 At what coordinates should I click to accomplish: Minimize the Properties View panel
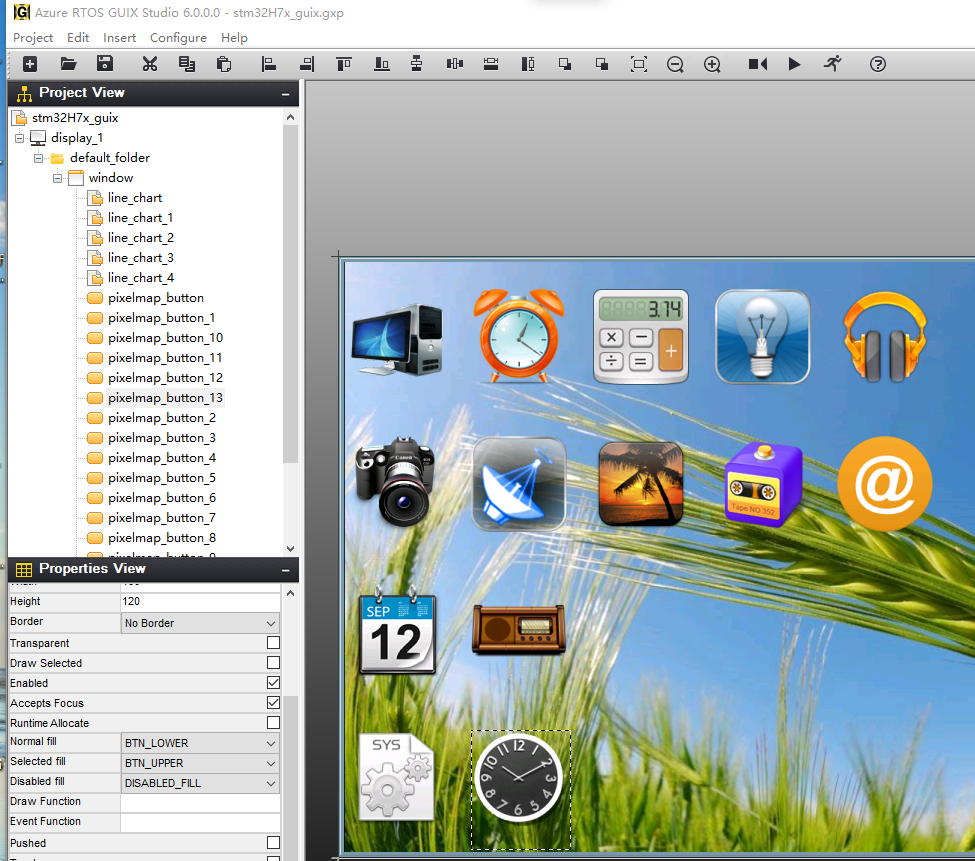pos(285,570)
